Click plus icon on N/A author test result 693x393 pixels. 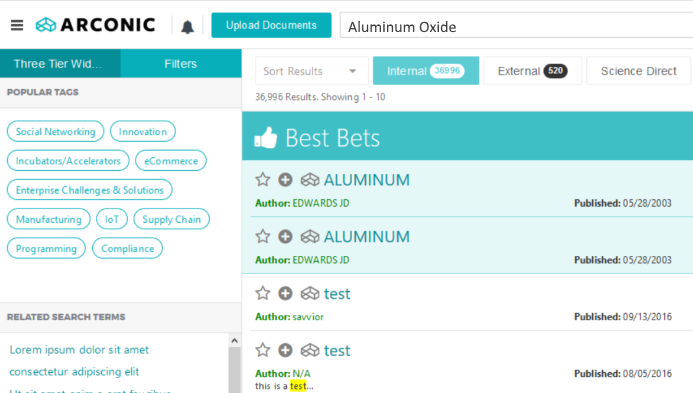click(285, 350)
